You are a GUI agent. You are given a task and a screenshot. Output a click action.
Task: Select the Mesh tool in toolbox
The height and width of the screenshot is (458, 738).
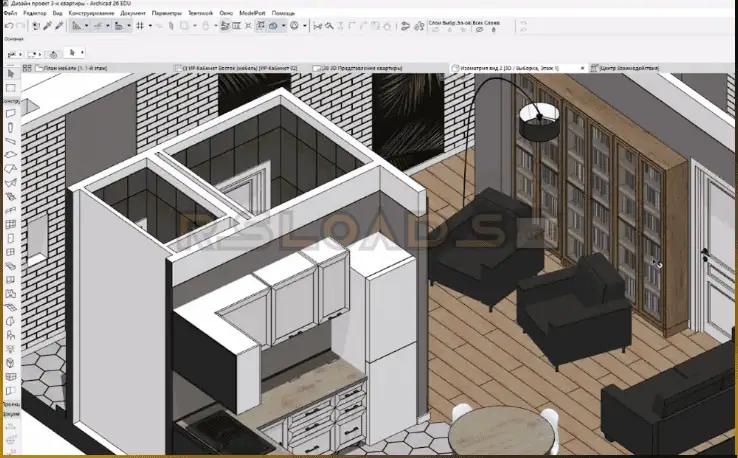click(x=11, y=308)
